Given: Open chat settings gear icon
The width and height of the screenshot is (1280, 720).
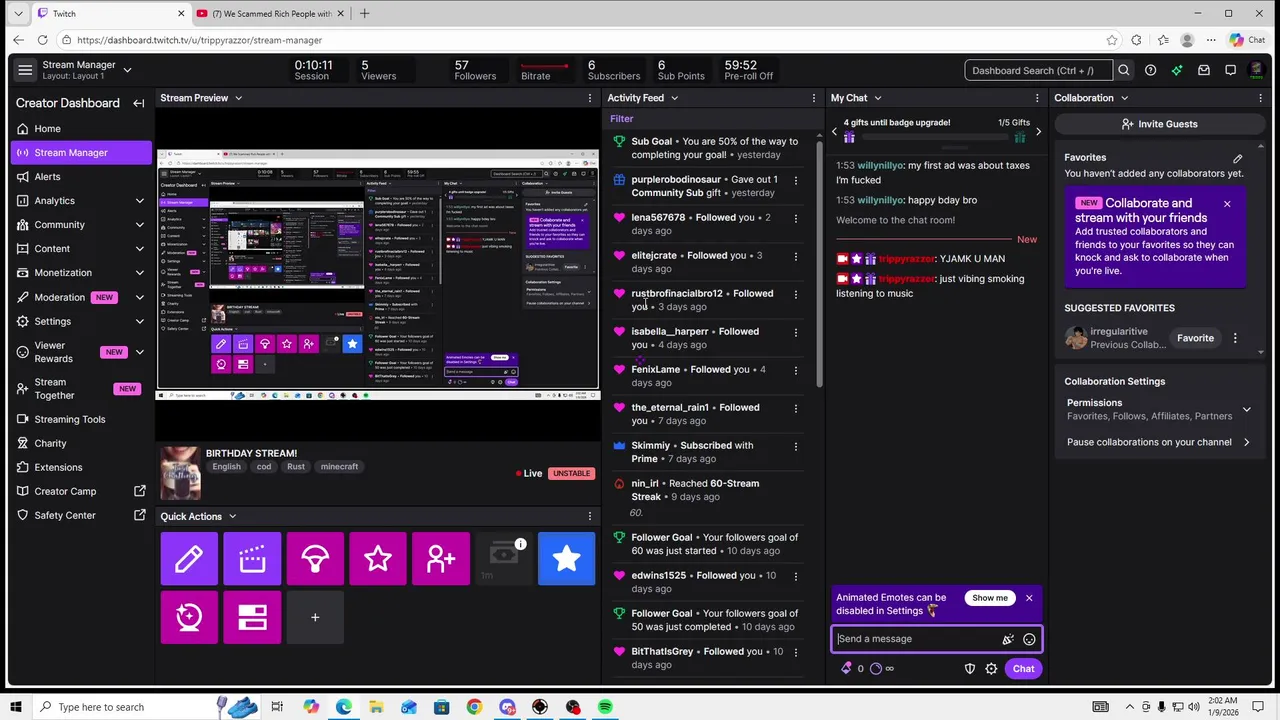Looking at the screenshot, I should coord(991,669).
